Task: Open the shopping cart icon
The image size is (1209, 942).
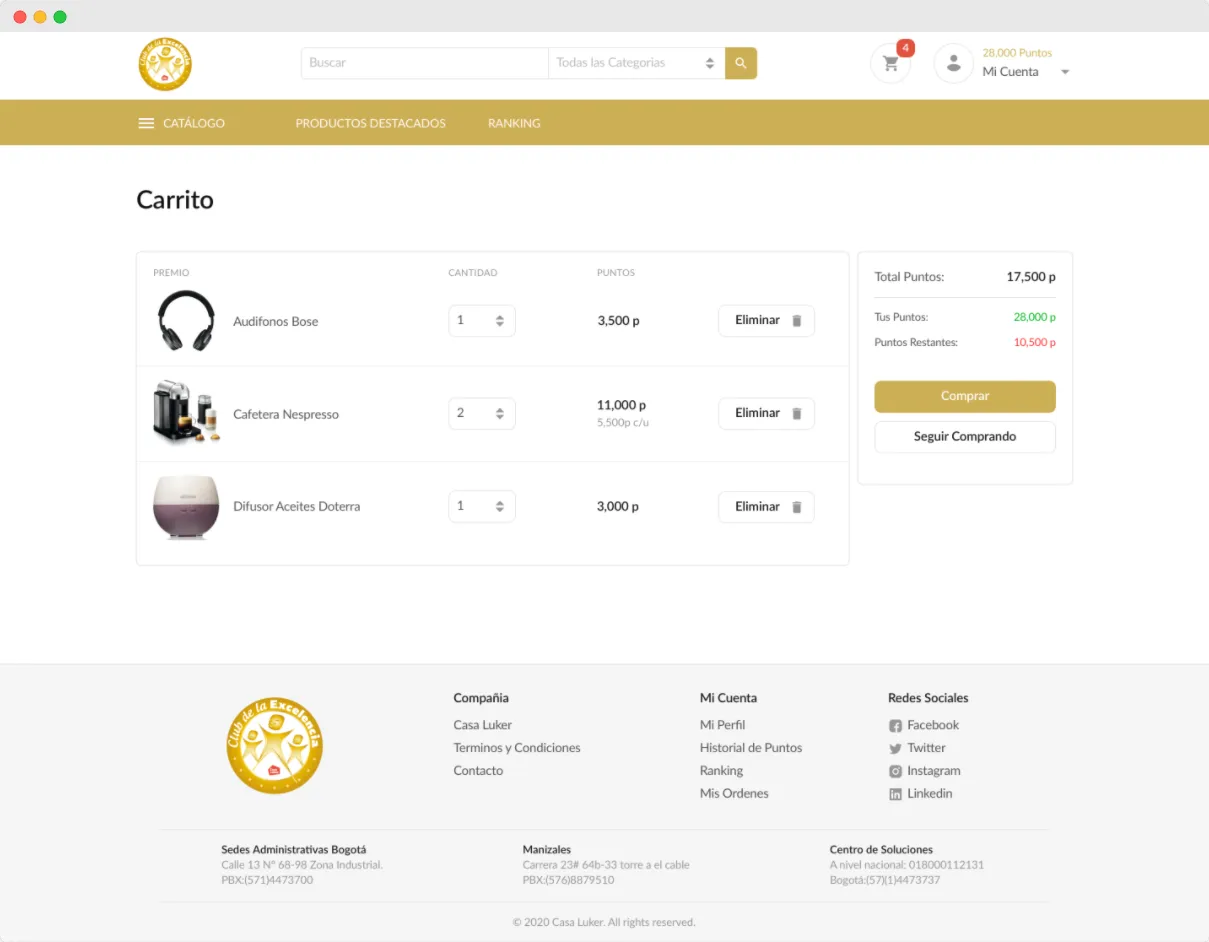Action: (x=889, y=62)
